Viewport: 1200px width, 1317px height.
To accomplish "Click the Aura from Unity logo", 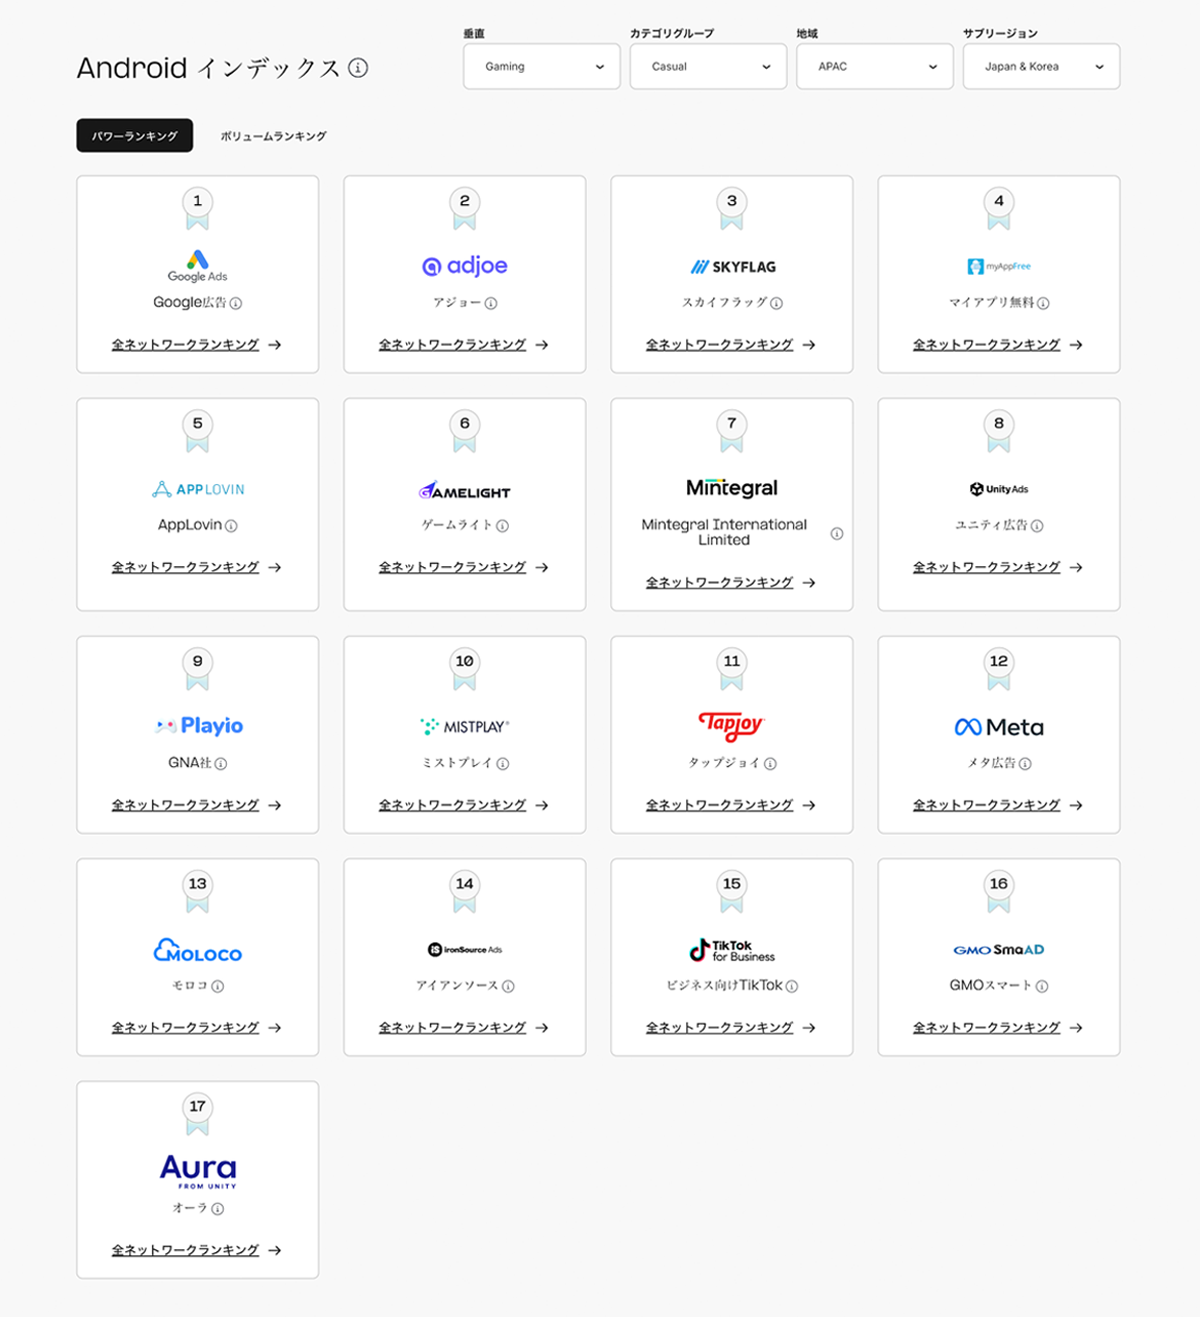I will pos(198,1171).
